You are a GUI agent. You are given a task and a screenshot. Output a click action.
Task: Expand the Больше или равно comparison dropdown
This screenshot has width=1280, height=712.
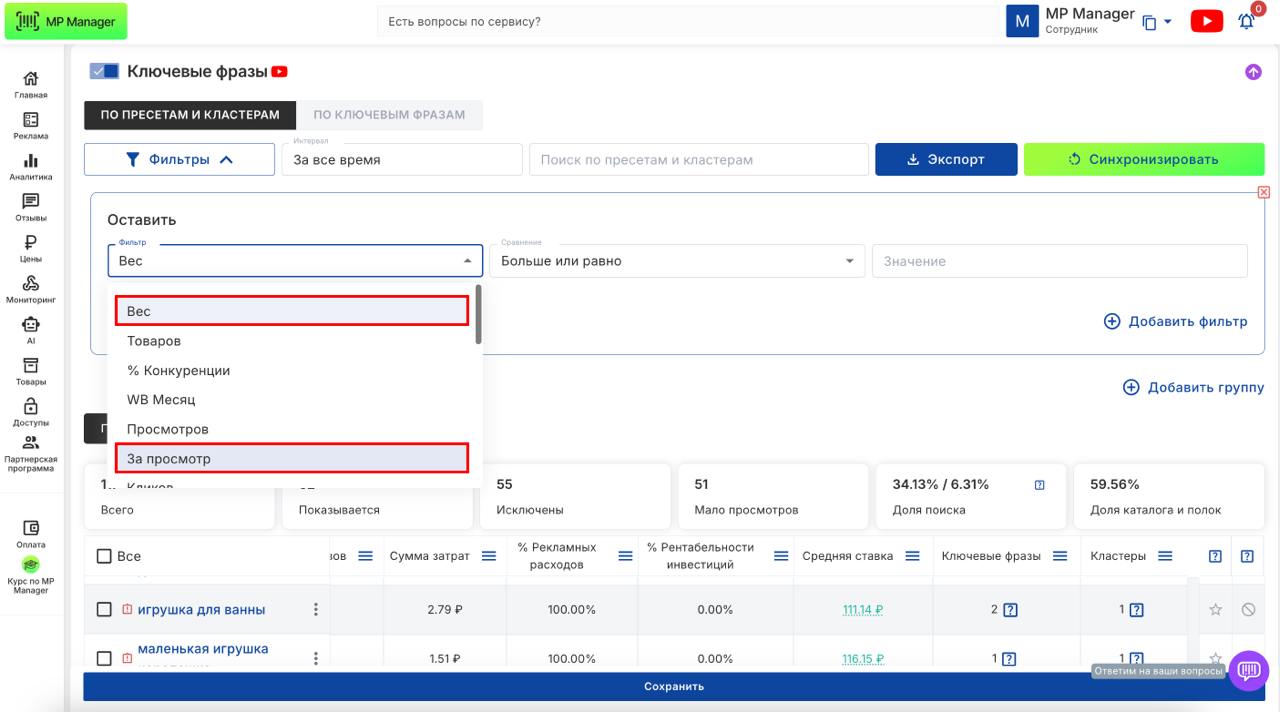pos(676,261)
